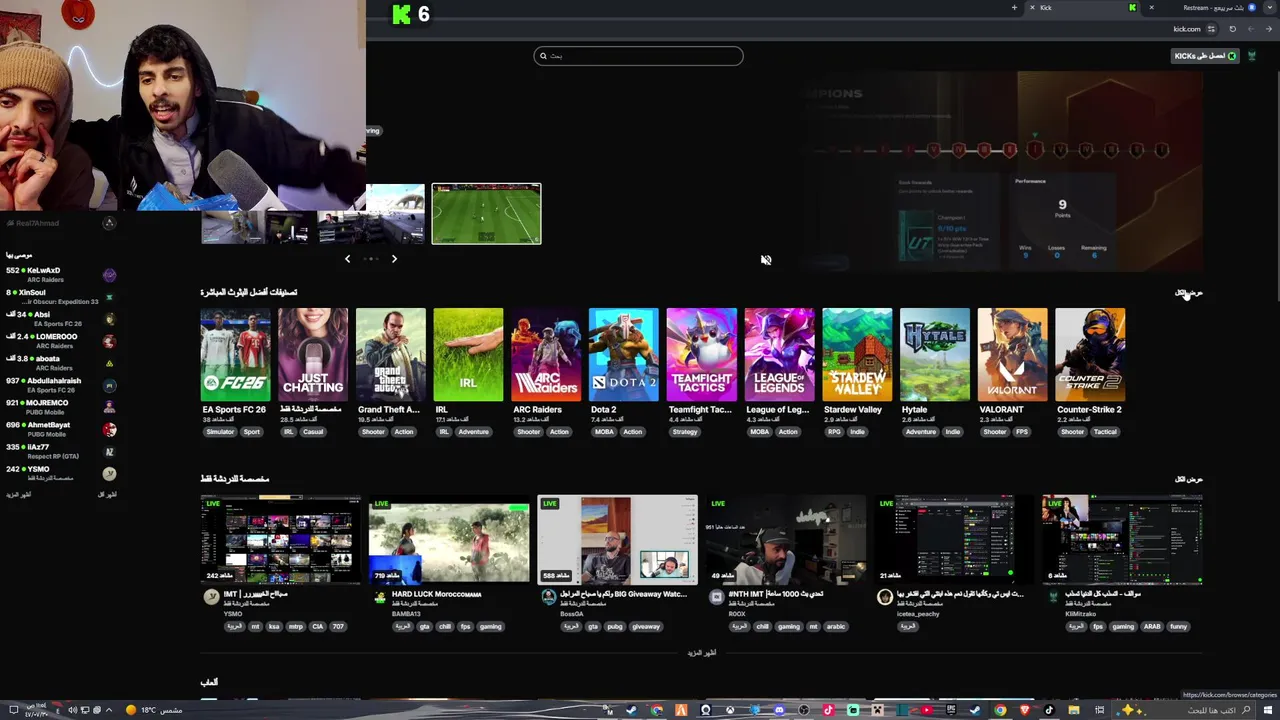Viewport: 1280px width, 720px height.
Task: Open the ARC Raiders category cover
Action: [x=546, y=354]
